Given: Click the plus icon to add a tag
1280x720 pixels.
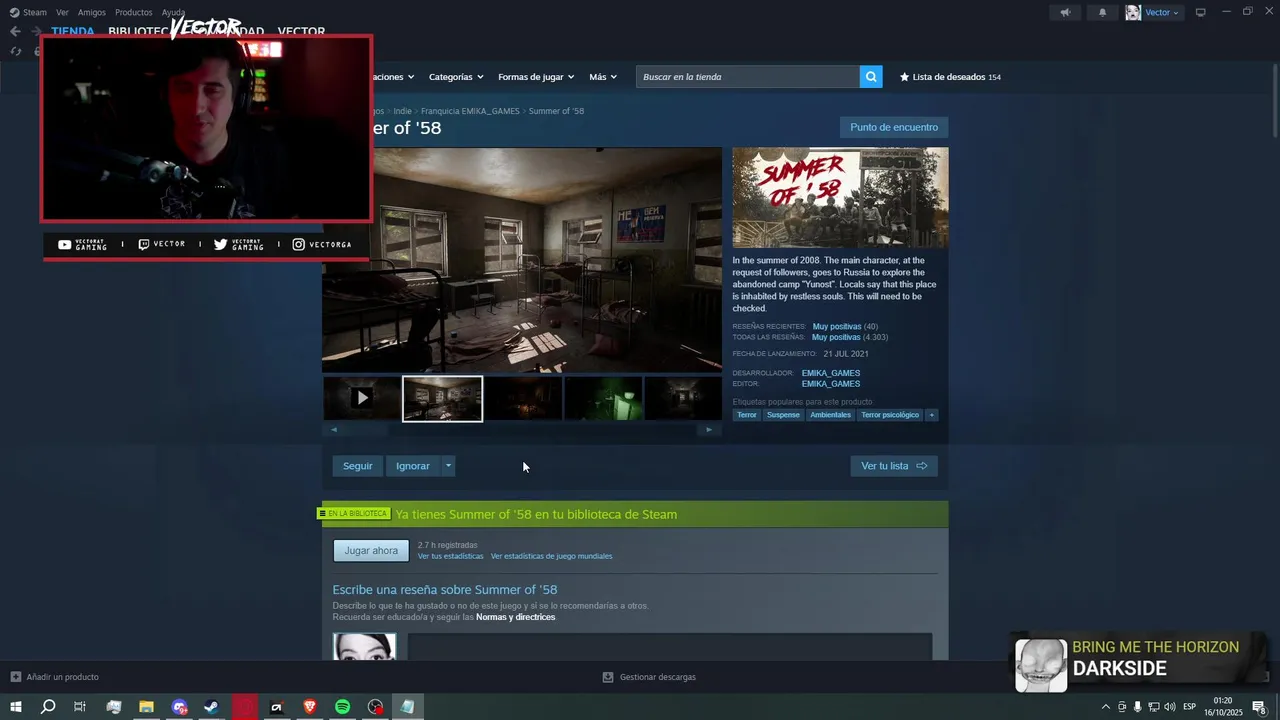Looking at the screenshot, I should pos(931,415).
